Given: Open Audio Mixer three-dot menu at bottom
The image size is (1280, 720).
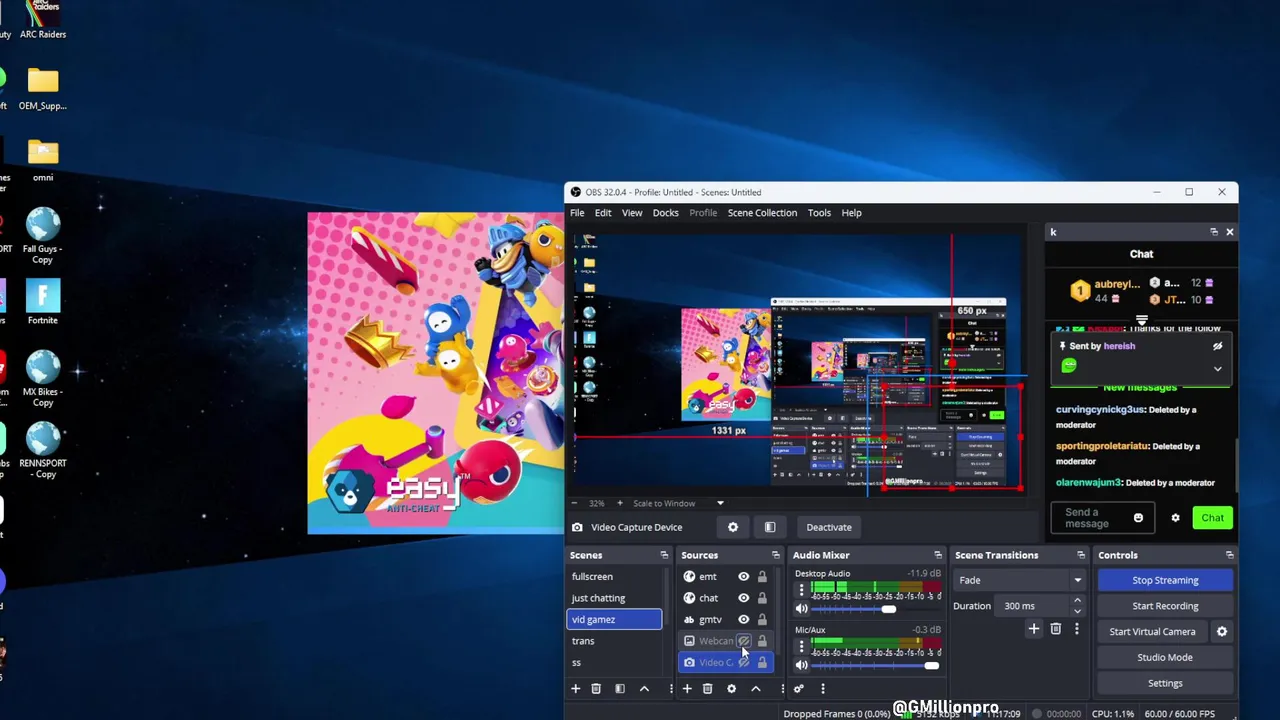Looking at the screenshot, I should [823, 688].
